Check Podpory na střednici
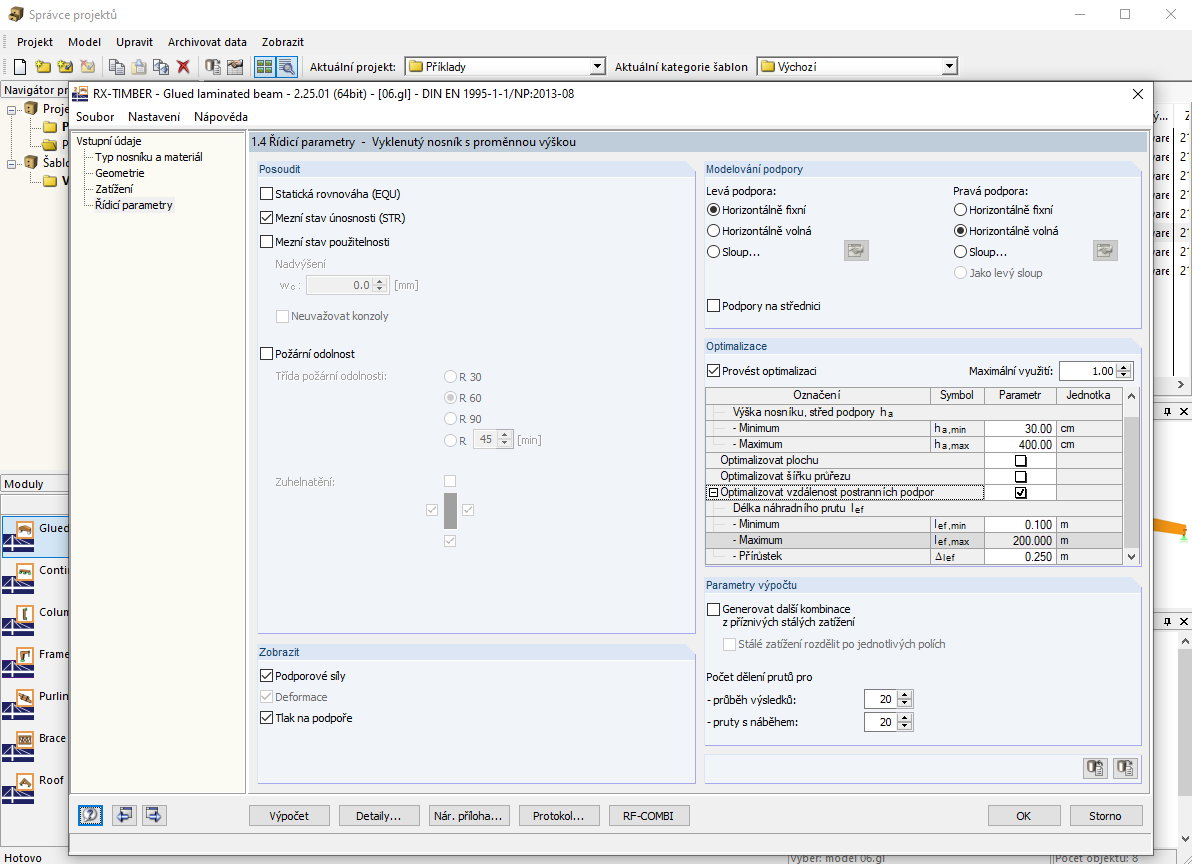Screen dimensions: 1192x864 pos(713,305)
